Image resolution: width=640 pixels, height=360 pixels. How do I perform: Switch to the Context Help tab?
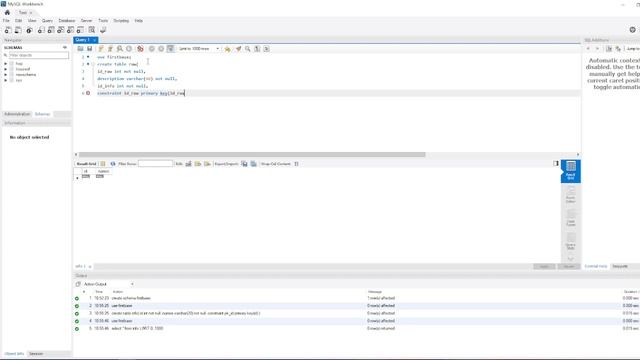(x=596, y=266)
